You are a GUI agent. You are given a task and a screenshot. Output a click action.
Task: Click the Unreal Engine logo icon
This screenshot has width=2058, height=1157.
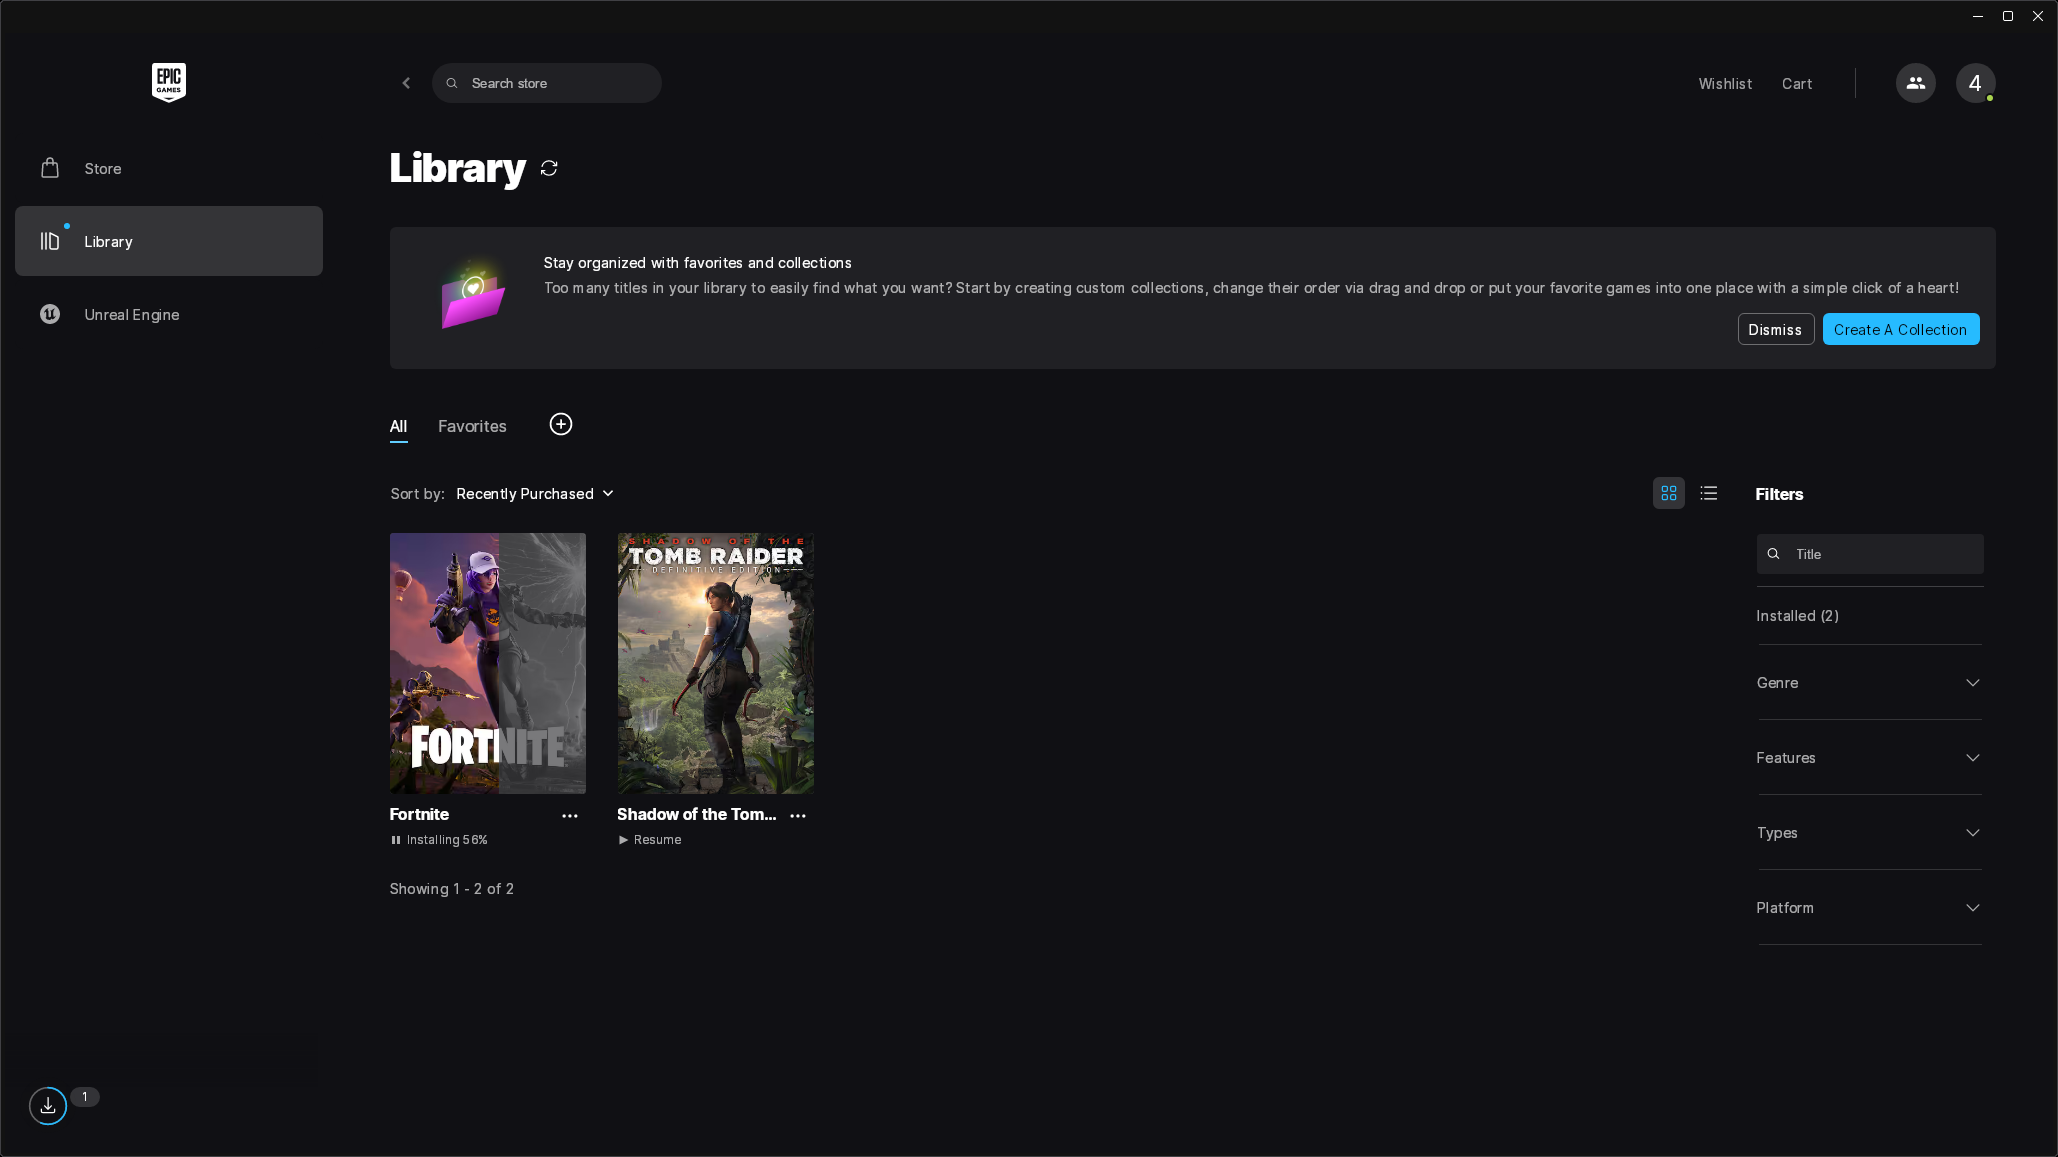tap(50, 314)
